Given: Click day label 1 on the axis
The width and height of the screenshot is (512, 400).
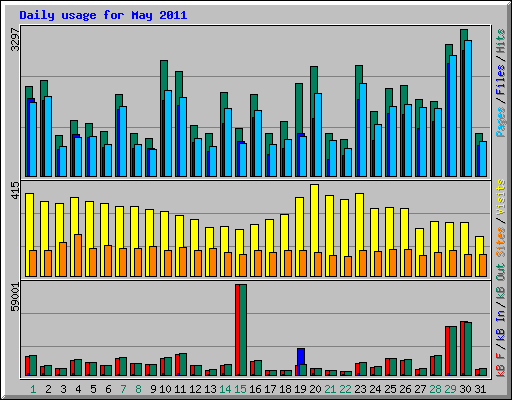Looking at the screenshot, I should [x=33, y=389].
